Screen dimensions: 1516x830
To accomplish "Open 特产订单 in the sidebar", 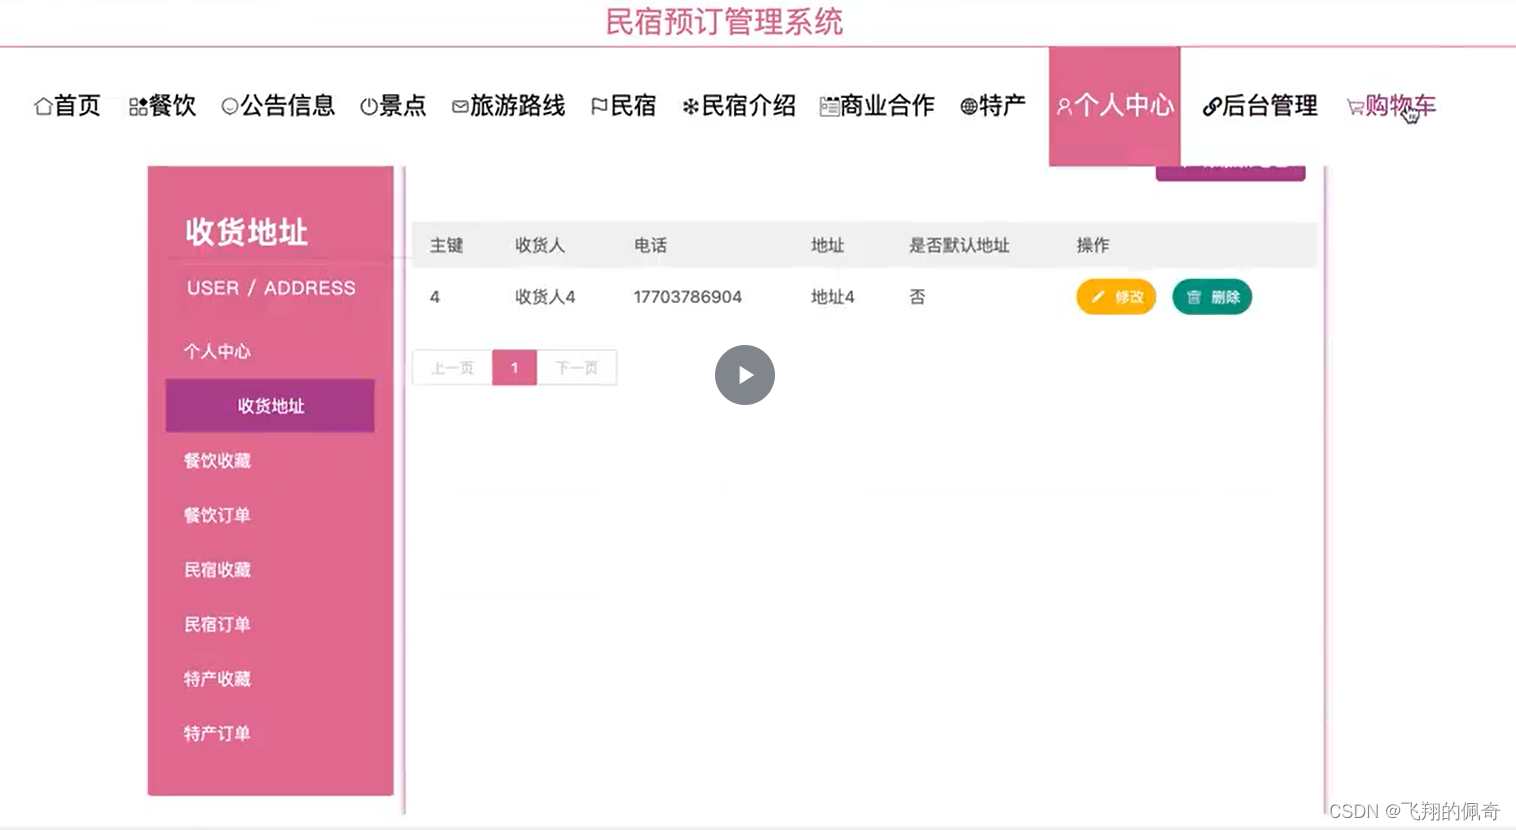I will [217, 734].
